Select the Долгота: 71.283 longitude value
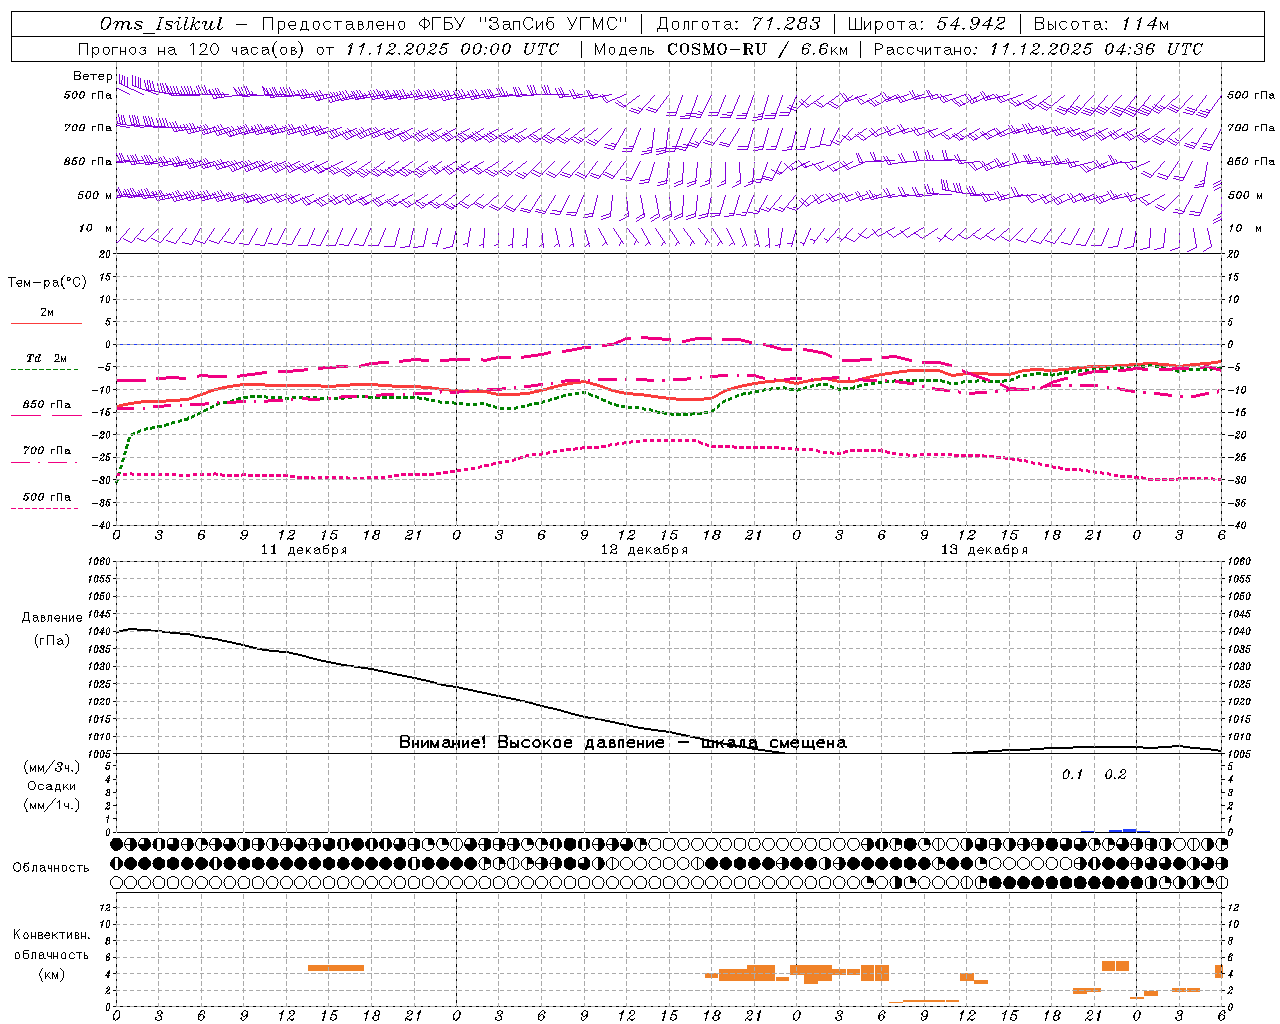 coord(738,24)
